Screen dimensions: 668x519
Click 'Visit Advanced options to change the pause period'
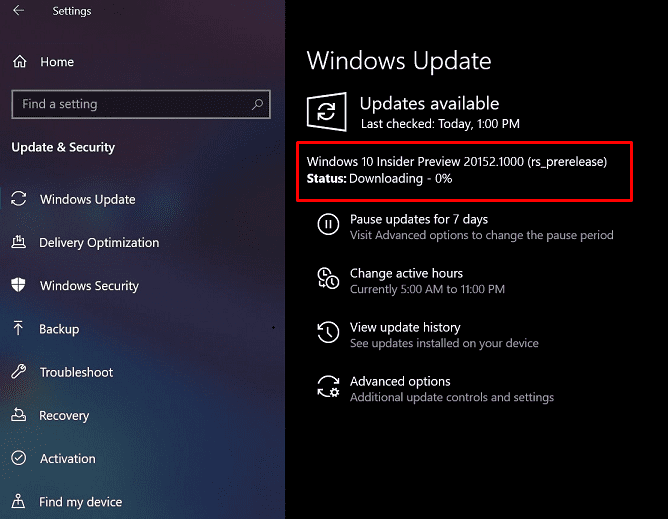click(x=482, y=235)
